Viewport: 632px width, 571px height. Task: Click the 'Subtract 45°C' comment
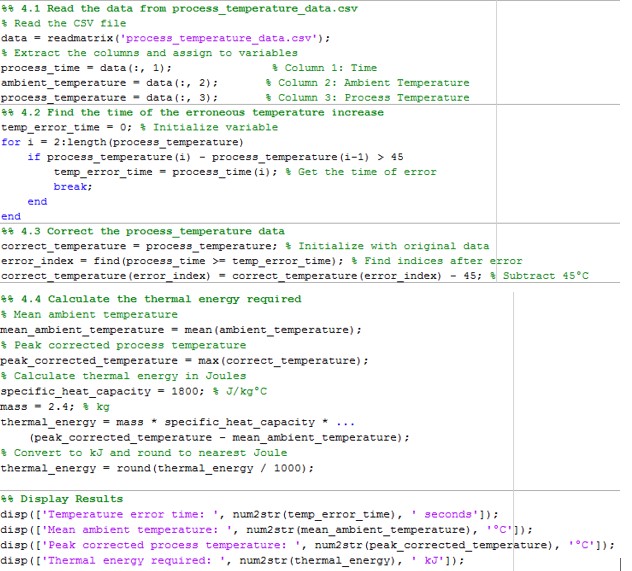[x=550, y=275]
